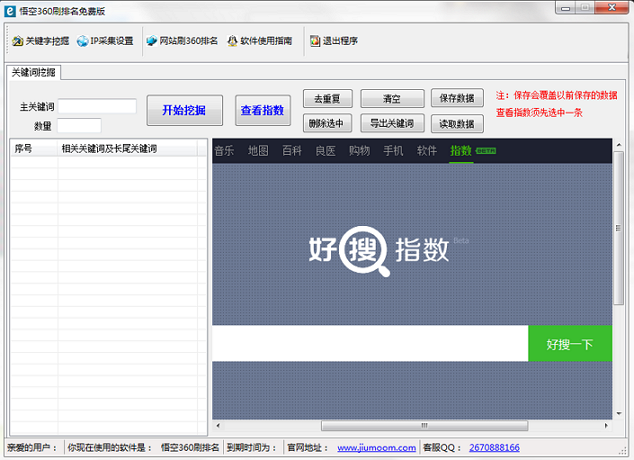Click the 删除选中 button

328,123
